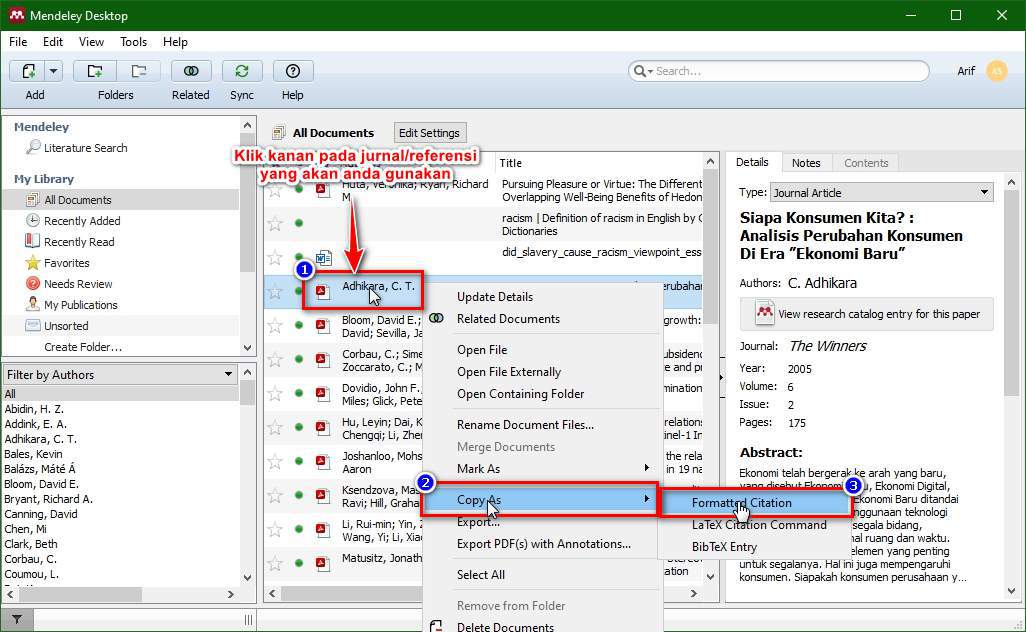Open PDF icon on Adhikara row
The height and width of the screenshot is (632, 1026).
[x=323, y=292]
